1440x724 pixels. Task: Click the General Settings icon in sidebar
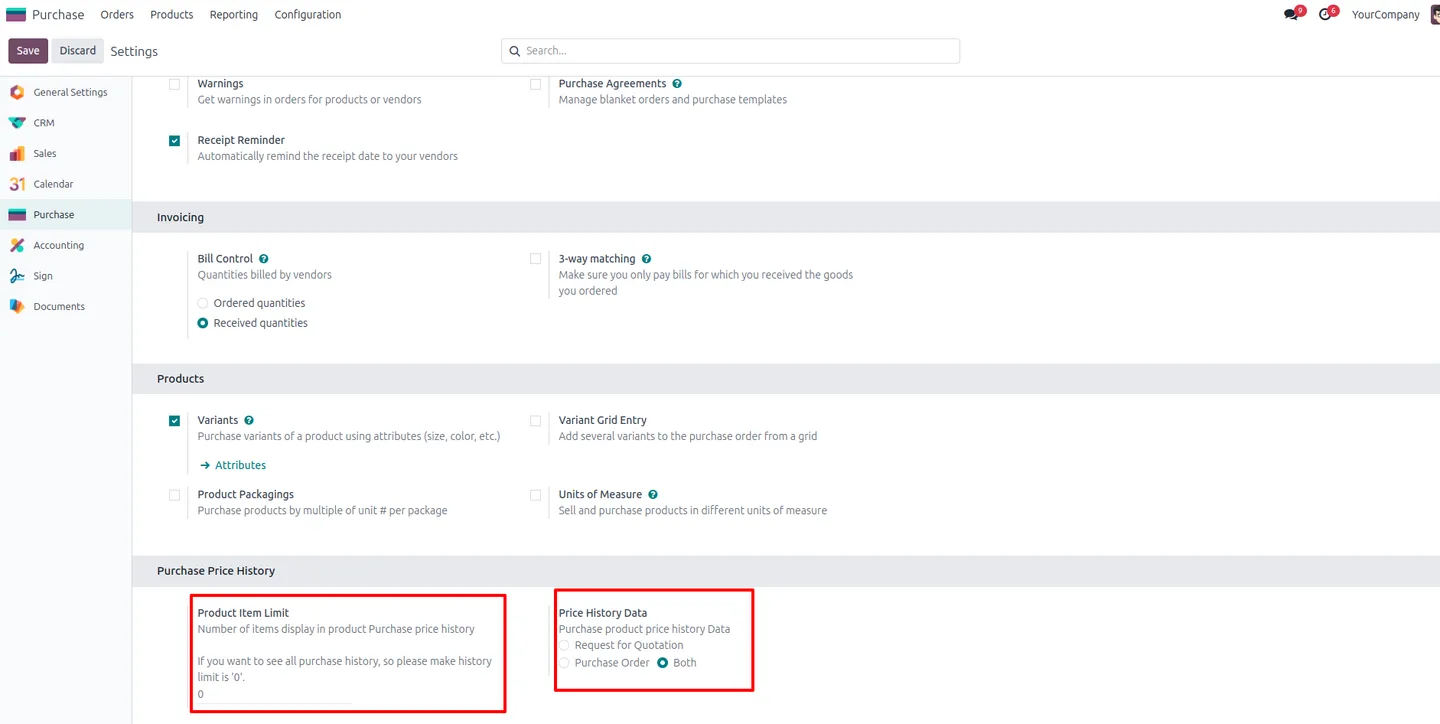(x=17, y=92)
